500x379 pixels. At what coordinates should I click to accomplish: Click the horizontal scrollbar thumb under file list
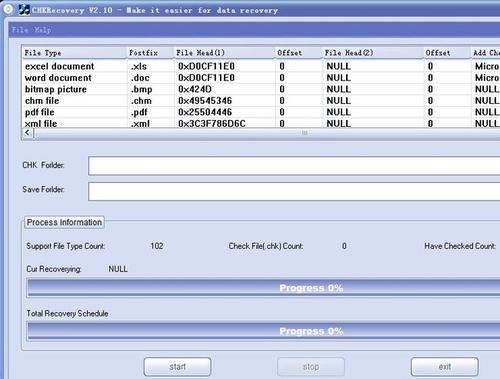[x=304, y=133]
